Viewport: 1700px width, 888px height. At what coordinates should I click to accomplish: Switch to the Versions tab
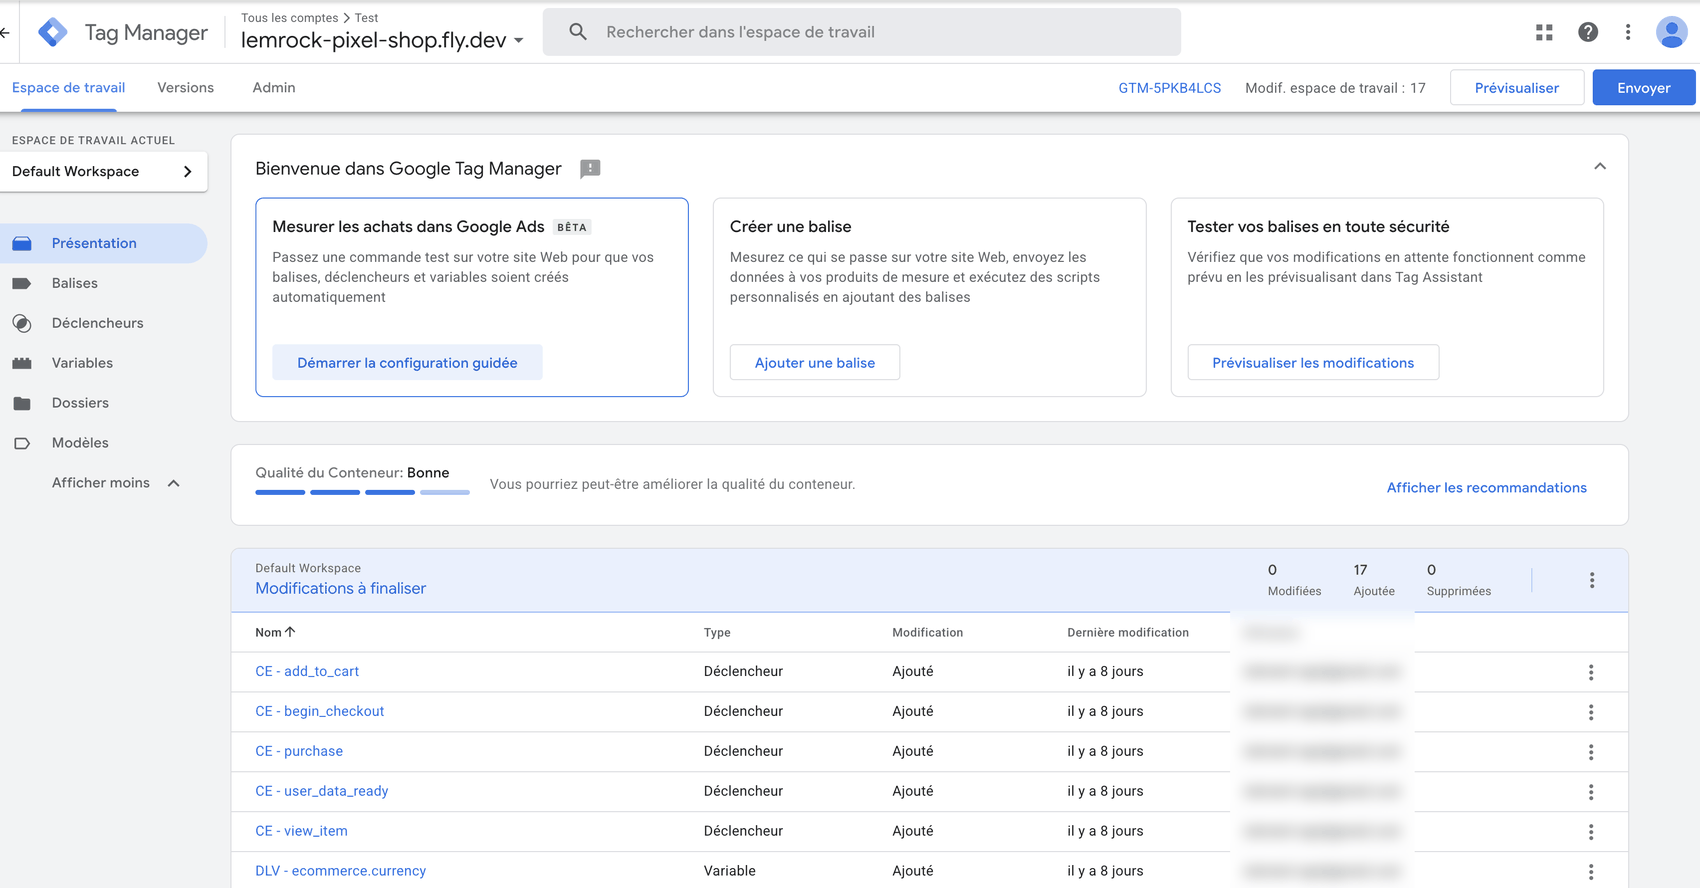point(186,88)
